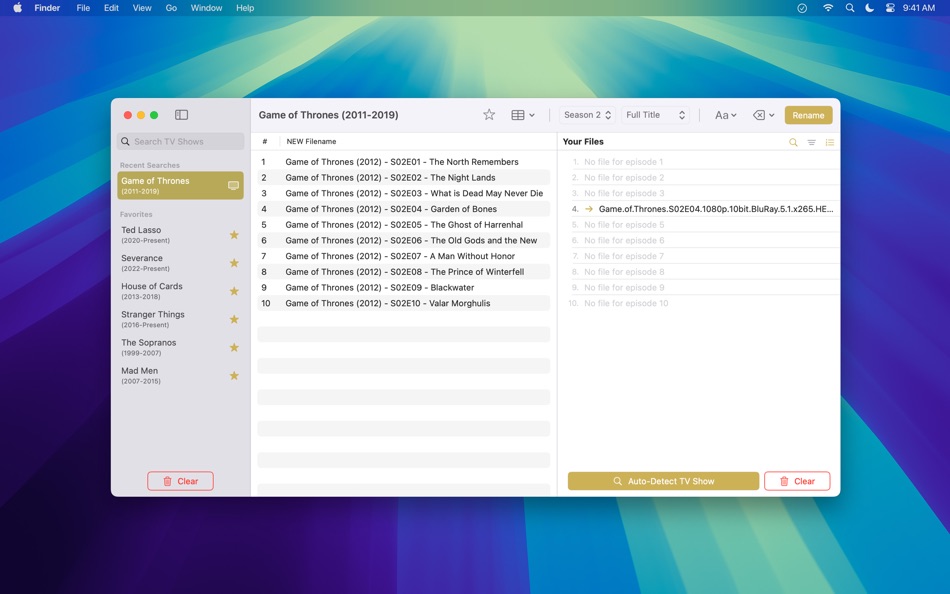The height and width of the screenshot is (594, 950).
Task: Click No file for episode 10 placeholder
Action: (626, 303)
